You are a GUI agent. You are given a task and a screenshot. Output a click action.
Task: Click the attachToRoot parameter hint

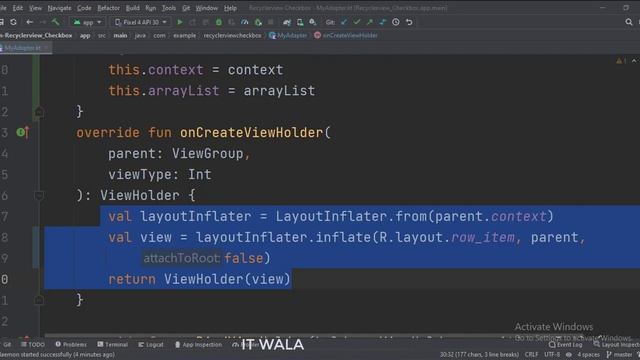click(182, 258)
